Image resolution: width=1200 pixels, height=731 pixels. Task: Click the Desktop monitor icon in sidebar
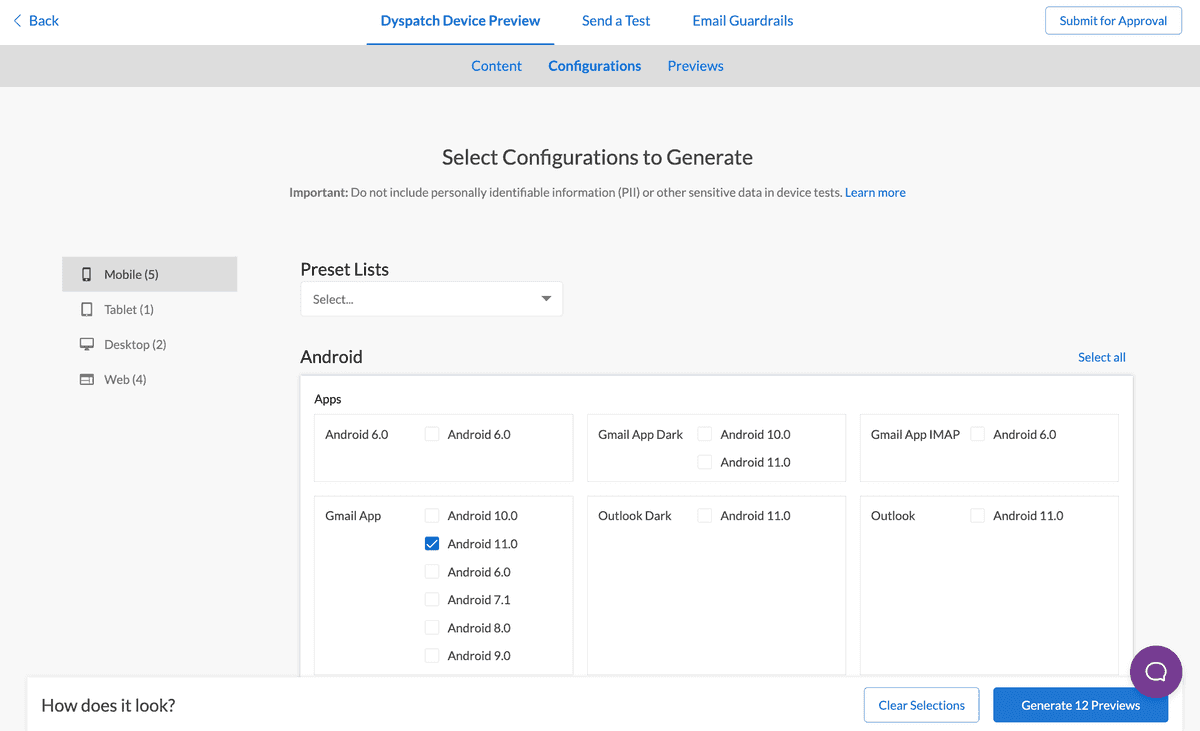point(86,344)
